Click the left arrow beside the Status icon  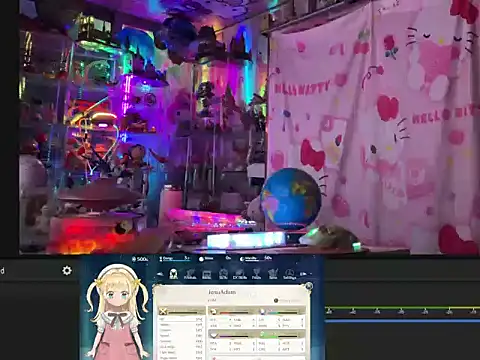[160, 274]
